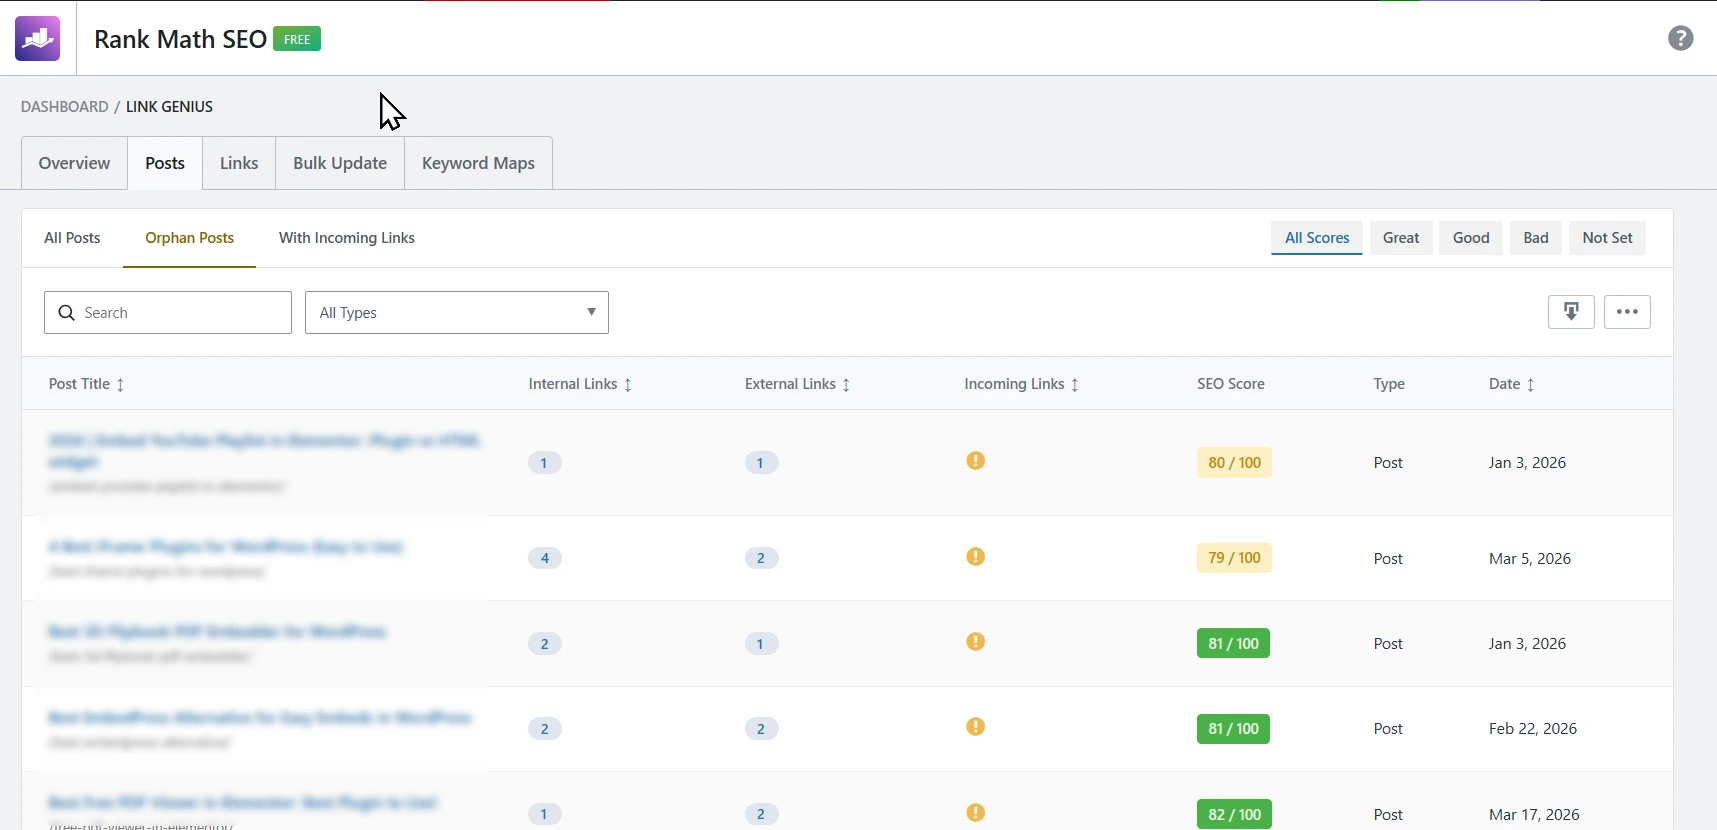
Task: Click the Rank Math SEO title
Action: coord(180,39)
